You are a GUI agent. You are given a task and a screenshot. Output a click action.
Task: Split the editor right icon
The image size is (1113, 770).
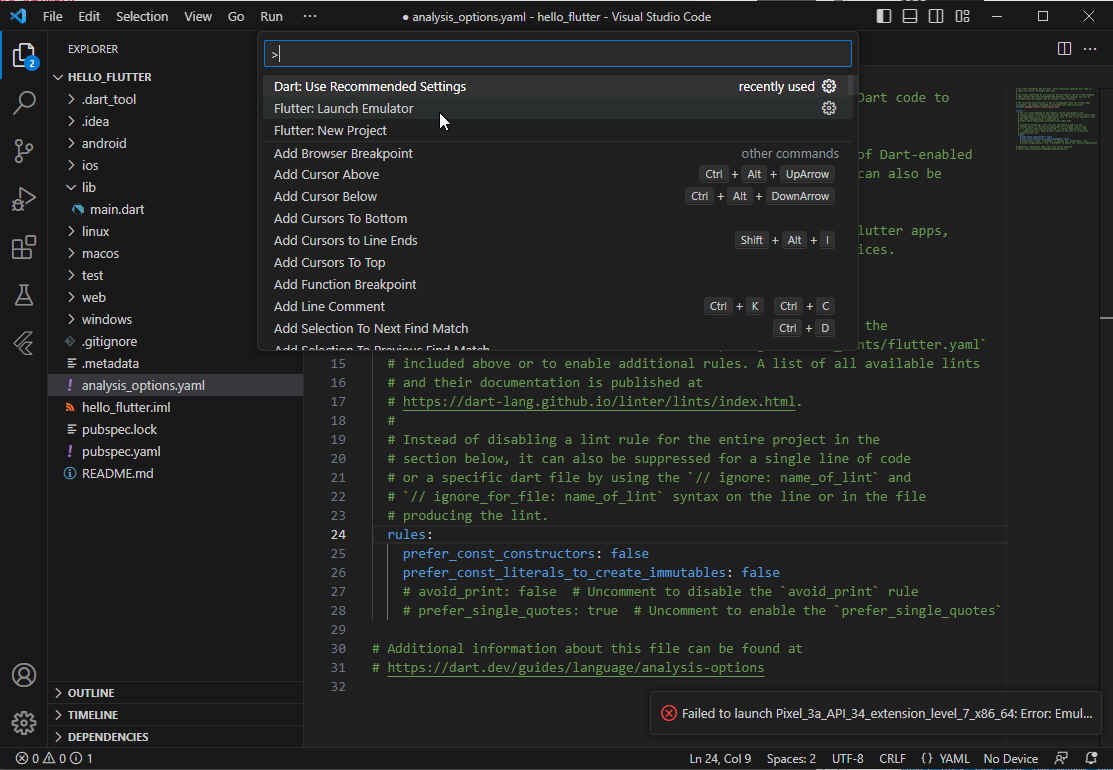[1064, 48]
